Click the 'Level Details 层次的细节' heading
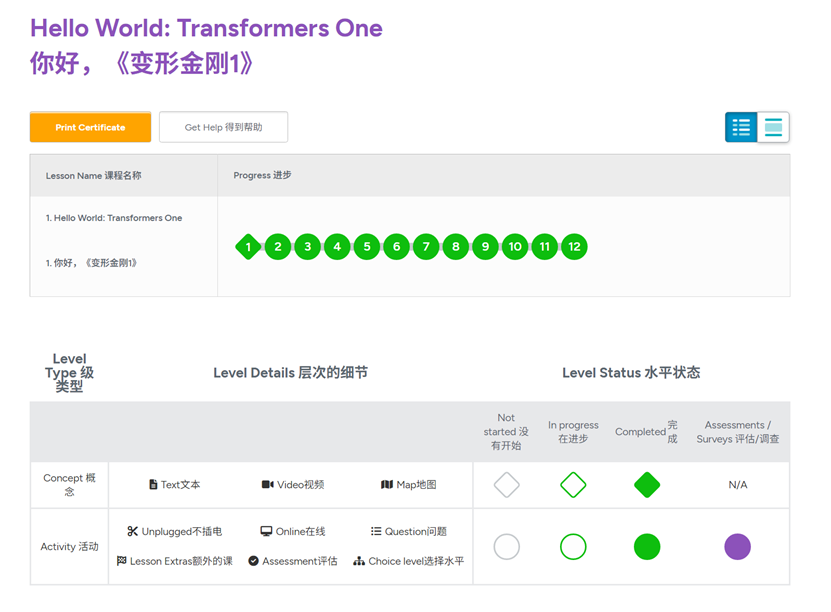 pos(290,372)
